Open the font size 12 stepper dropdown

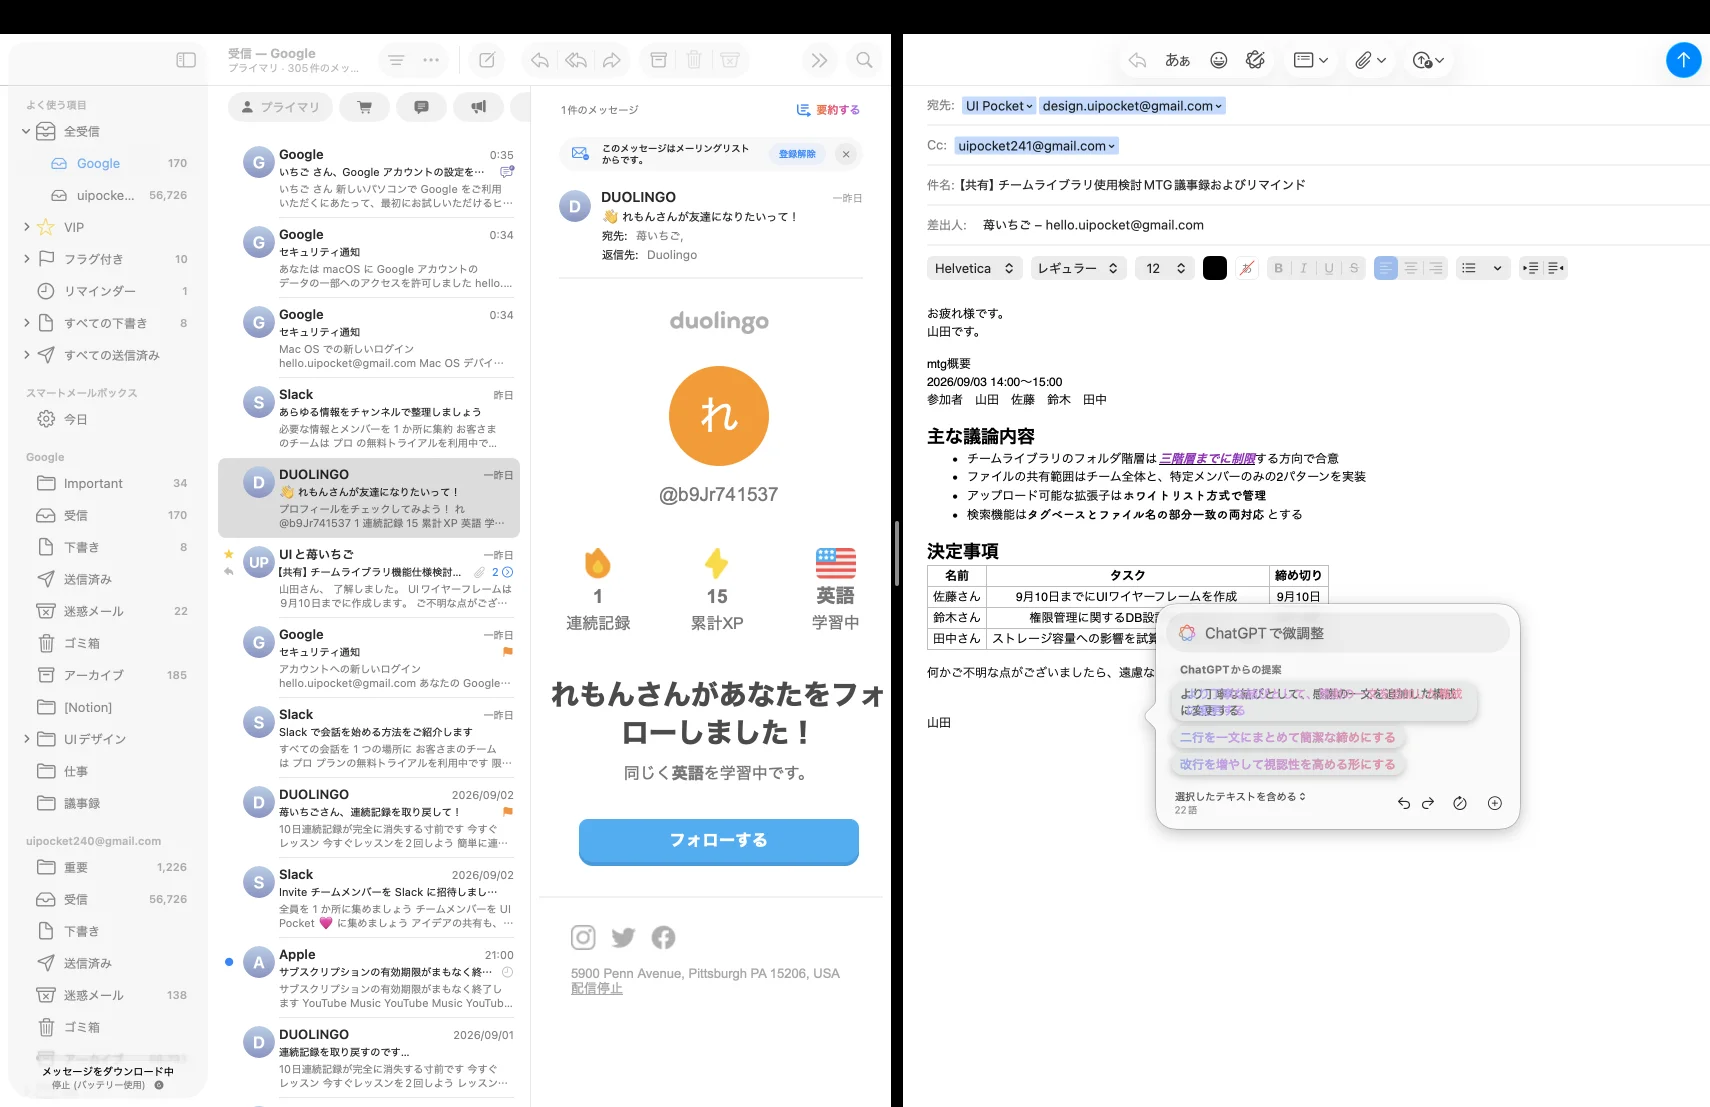coord(1165,268)
